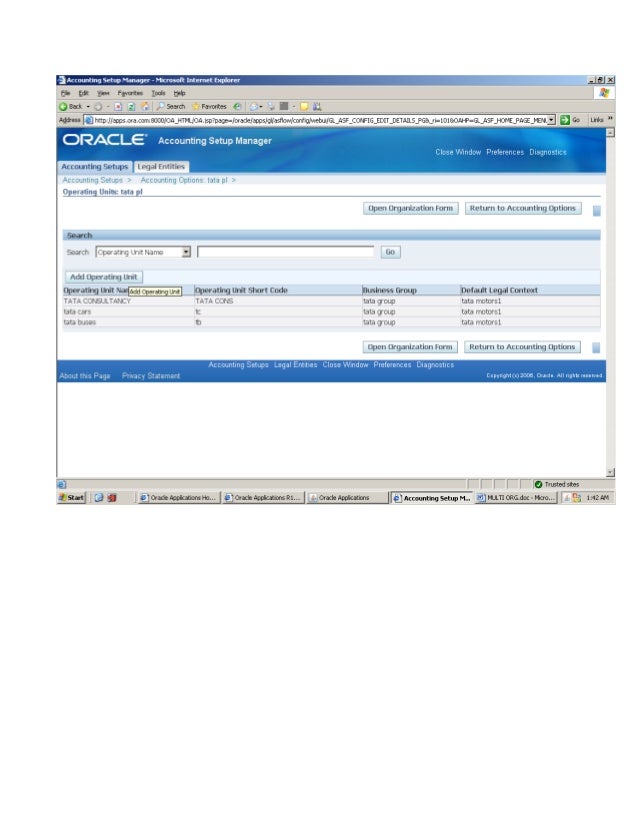The width and height of the screenshot is (638, 826).
Task: Open About this Page link
Action: tap(85, 376)
